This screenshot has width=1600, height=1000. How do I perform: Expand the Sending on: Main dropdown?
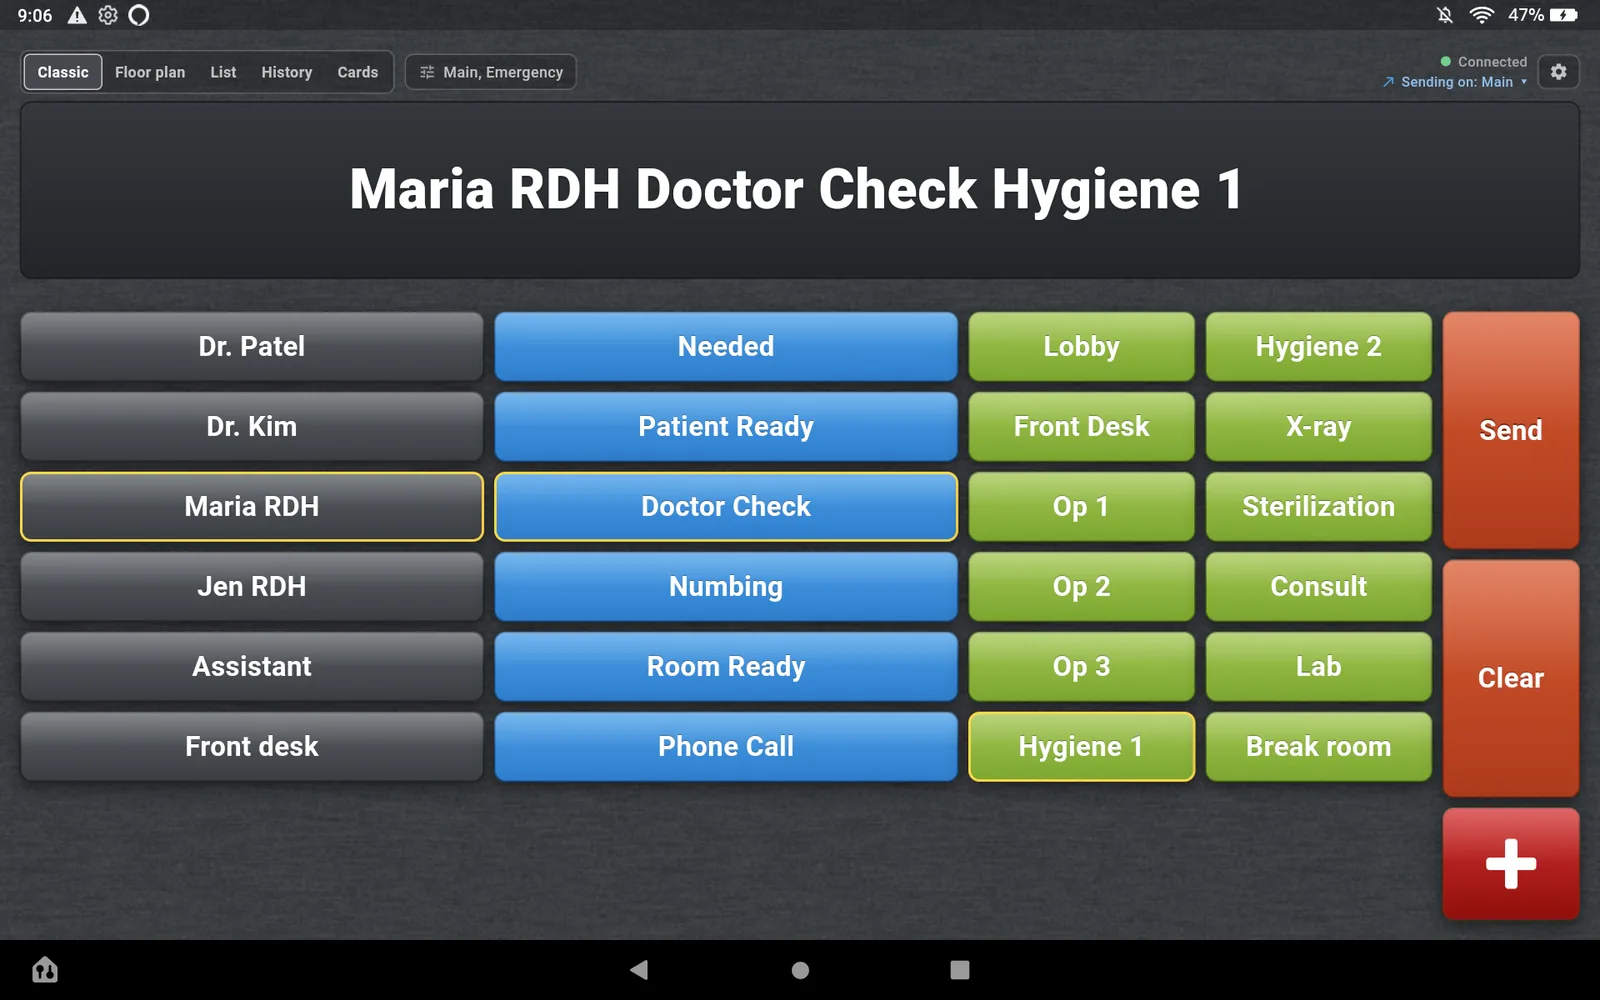pos(1456,82)
